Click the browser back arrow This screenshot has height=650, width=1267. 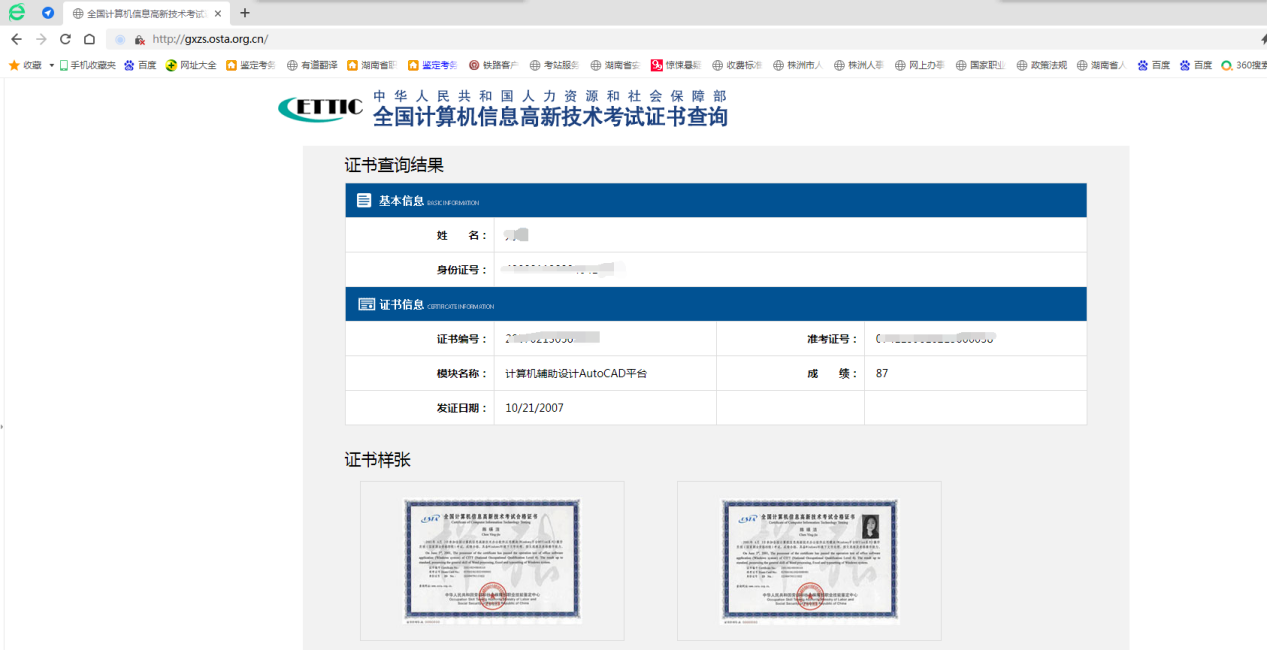[16, 39]
